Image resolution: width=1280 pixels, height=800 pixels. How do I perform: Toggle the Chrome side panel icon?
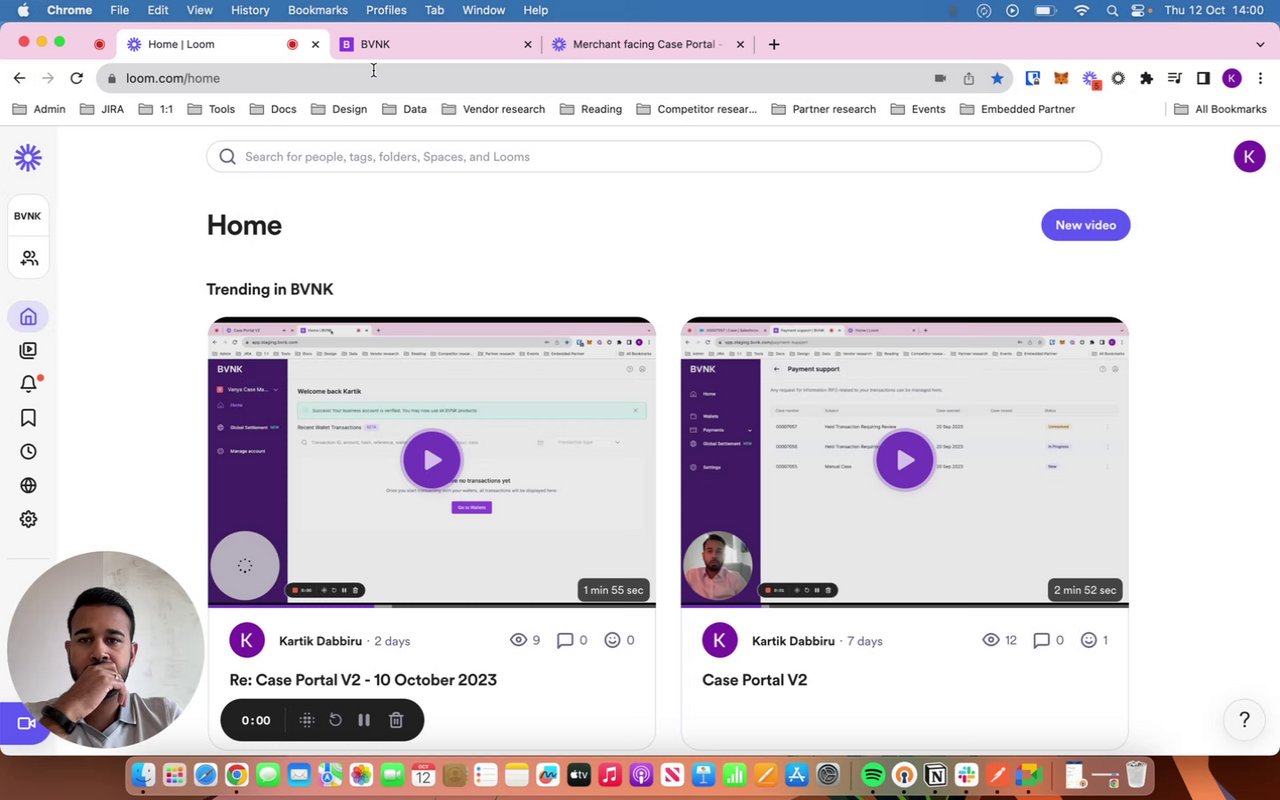coord(1203,78)
